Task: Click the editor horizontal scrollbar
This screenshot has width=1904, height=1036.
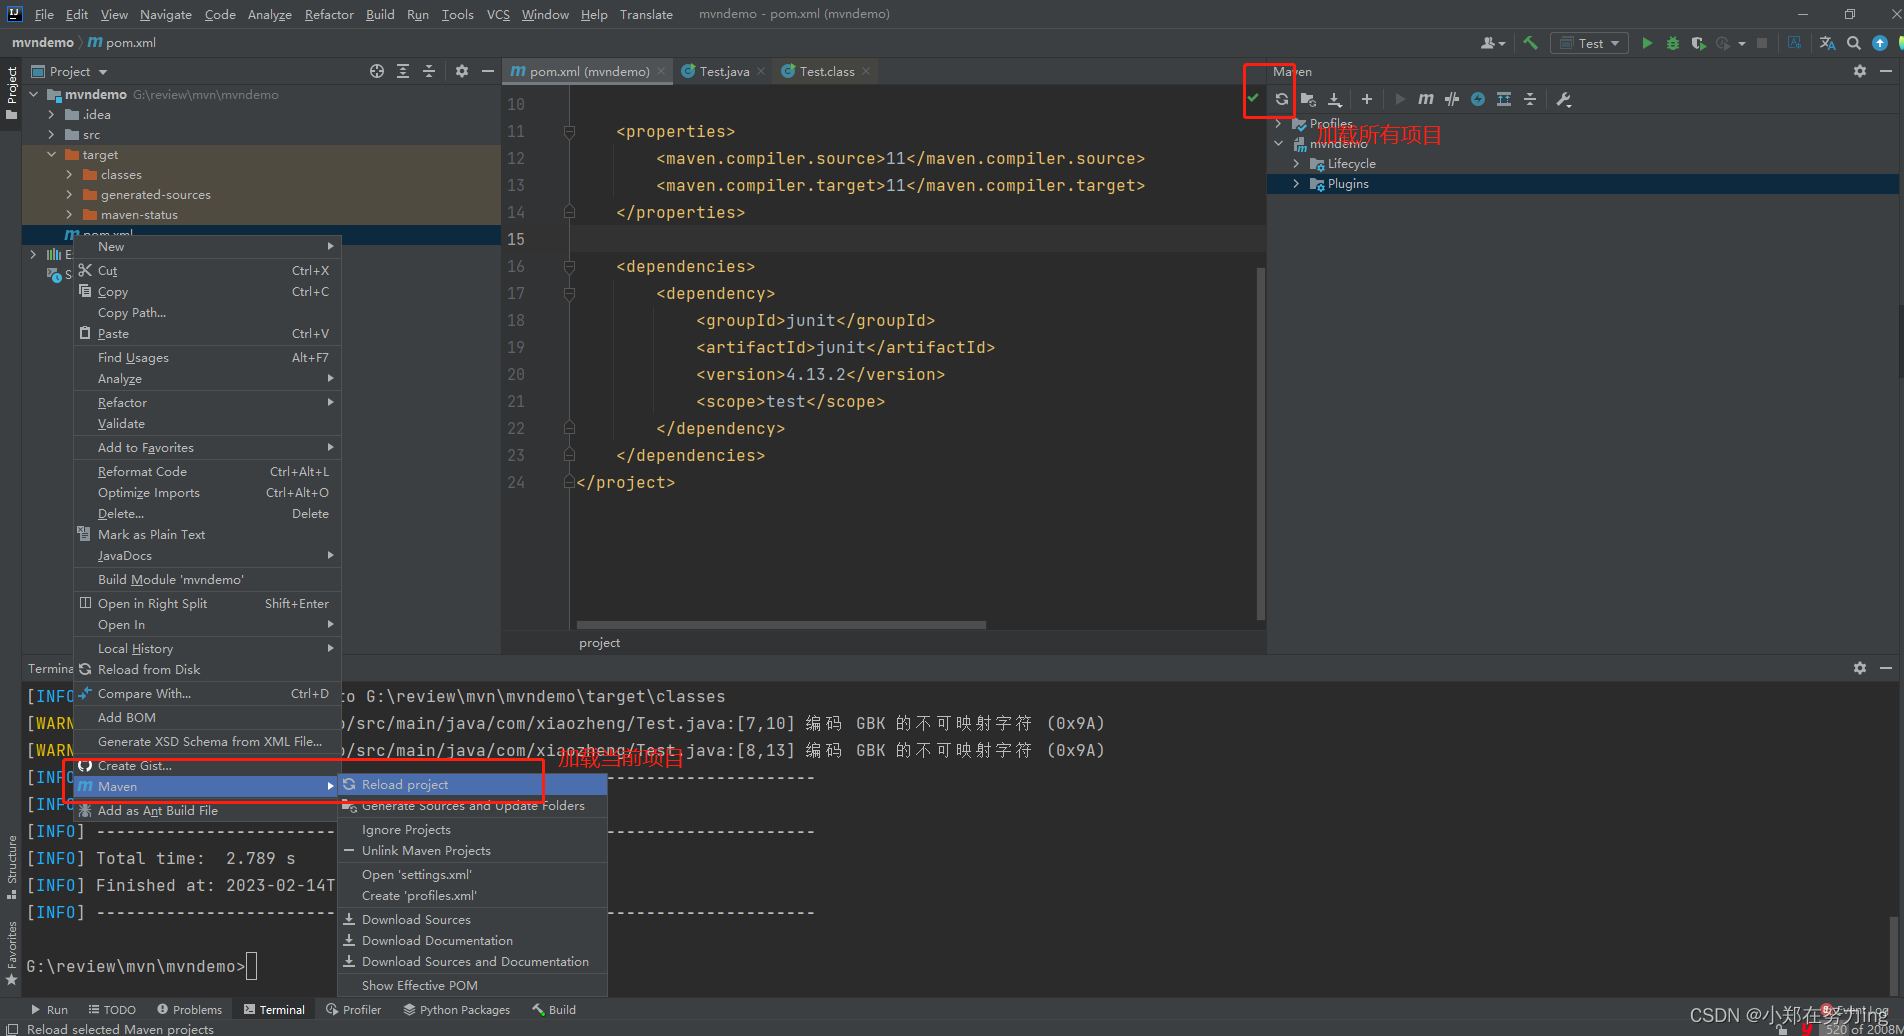Action: pyautogui.click(x=781, y=625)
